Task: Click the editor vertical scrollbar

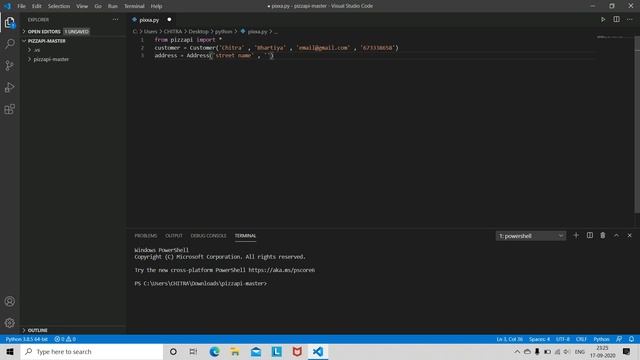Action: click(637, 124)
